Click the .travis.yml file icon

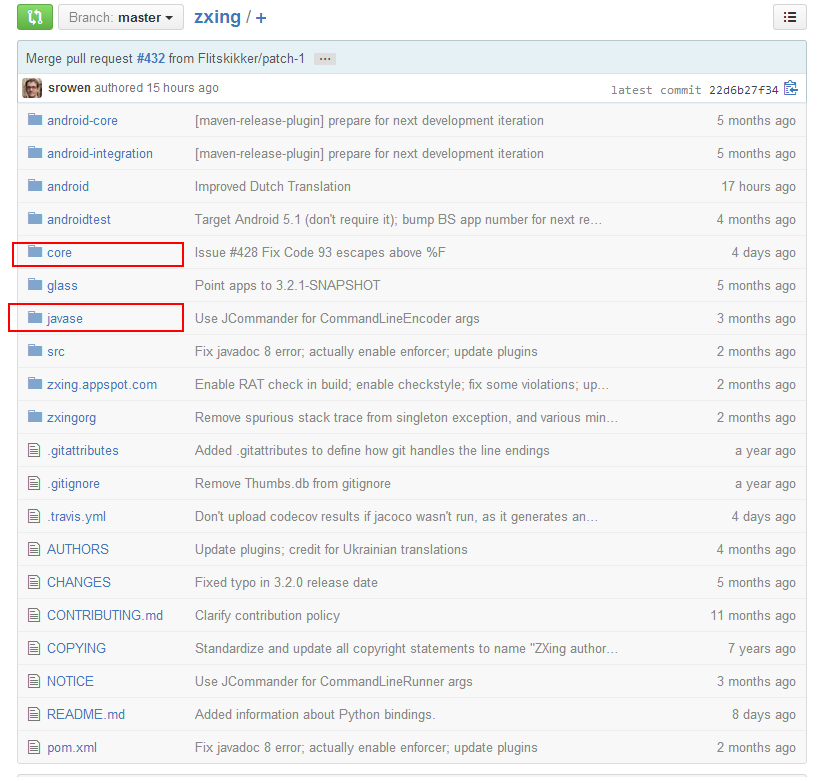pos(34,516)
